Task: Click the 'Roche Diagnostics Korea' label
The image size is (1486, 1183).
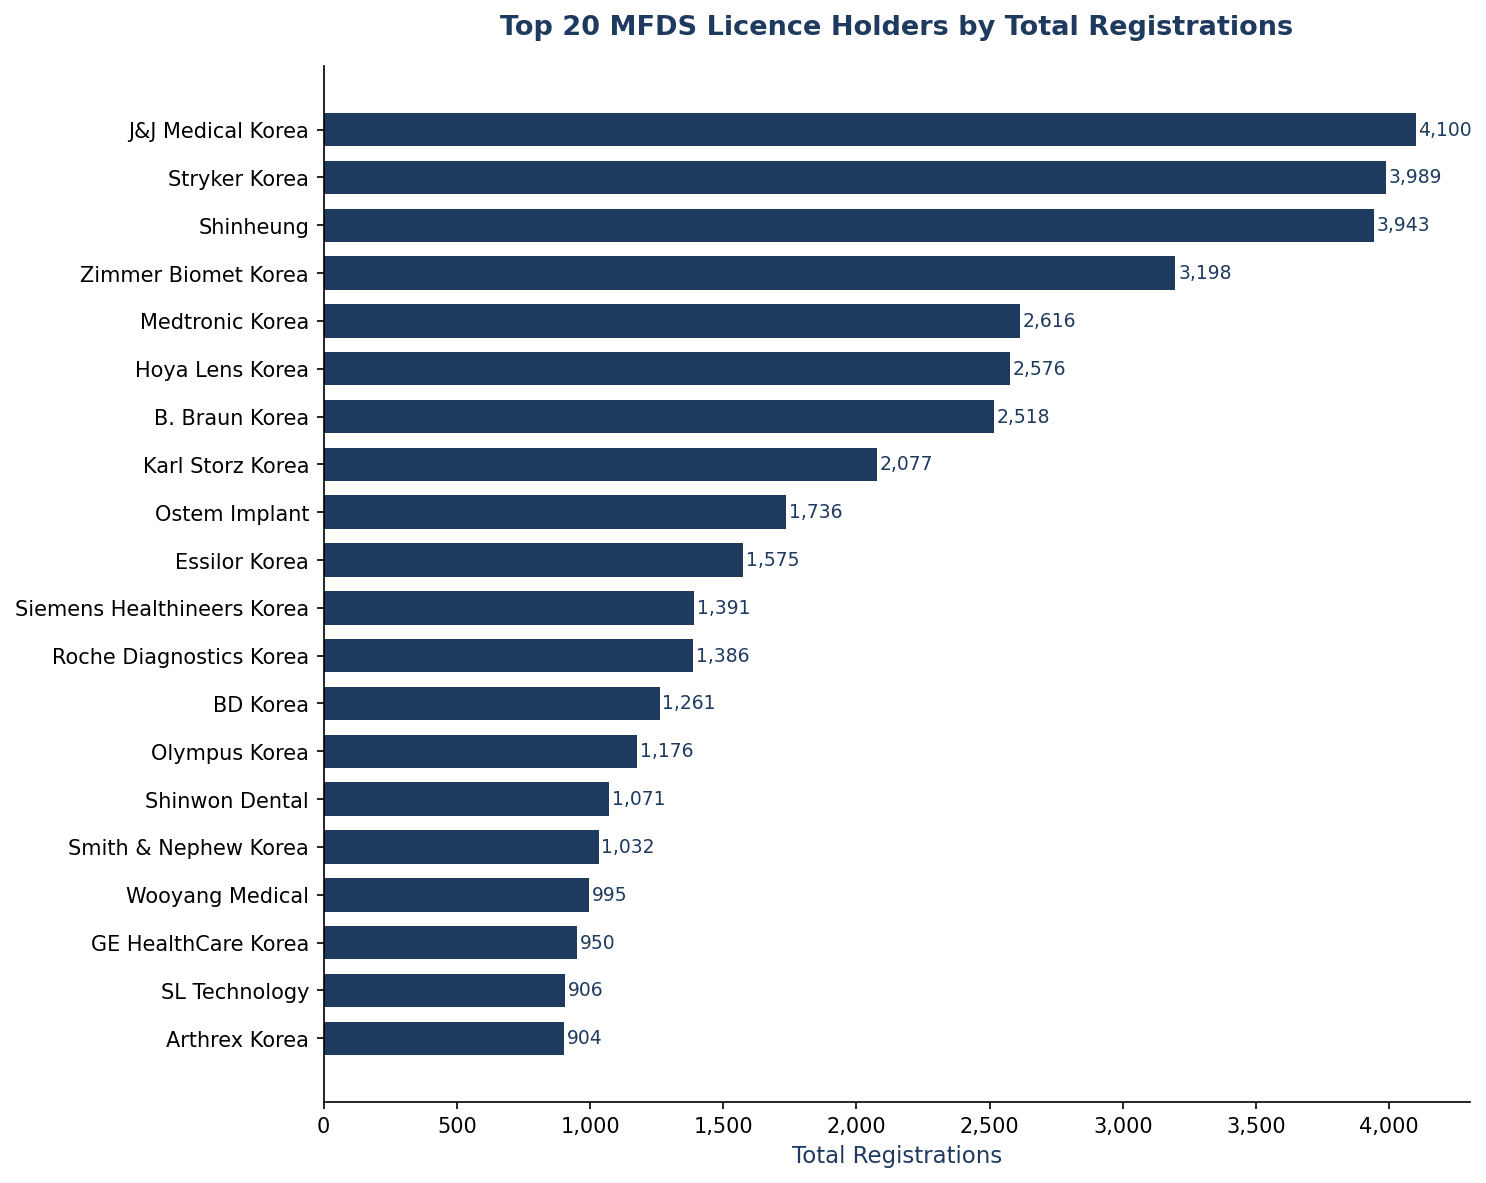Action: pos(180,657)
